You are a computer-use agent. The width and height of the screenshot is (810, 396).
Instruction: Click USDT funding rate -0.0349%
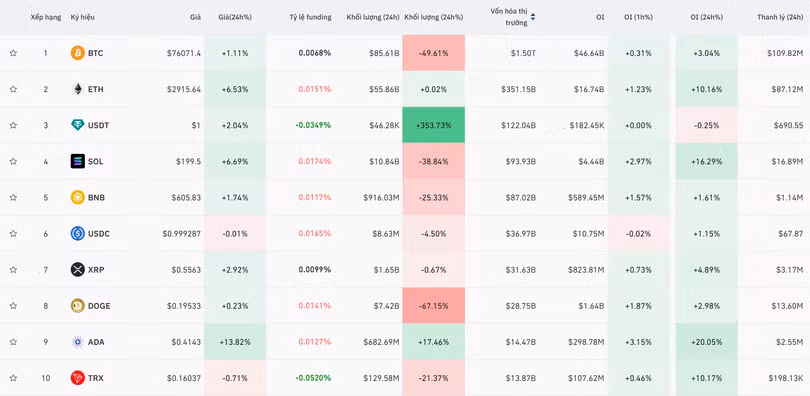pyautogui.click(x=314, y=125)
